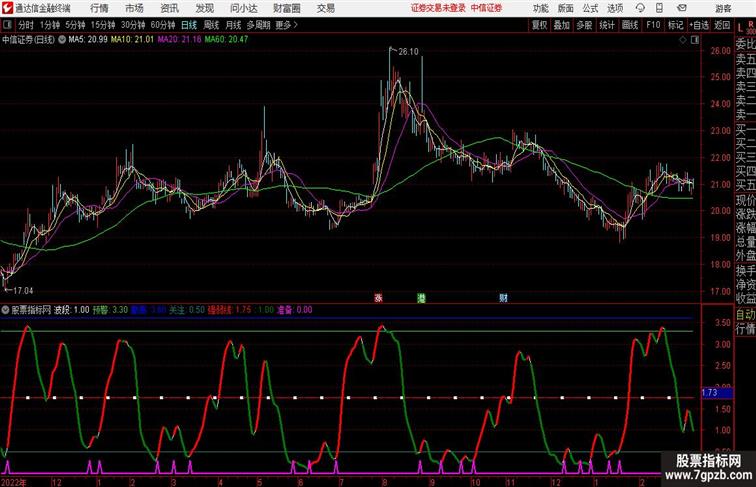Image resolution: width=756 pixels, height=487 pixels.
Task: Switch to 5分钟 period tab
Action: [75, 25]
